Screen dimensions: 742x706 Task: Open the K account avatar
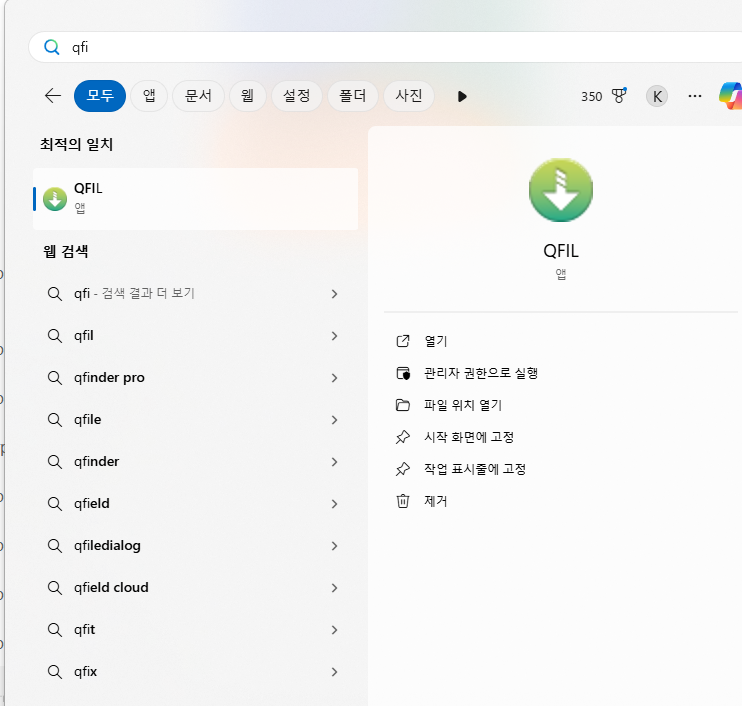pos(657,97)
